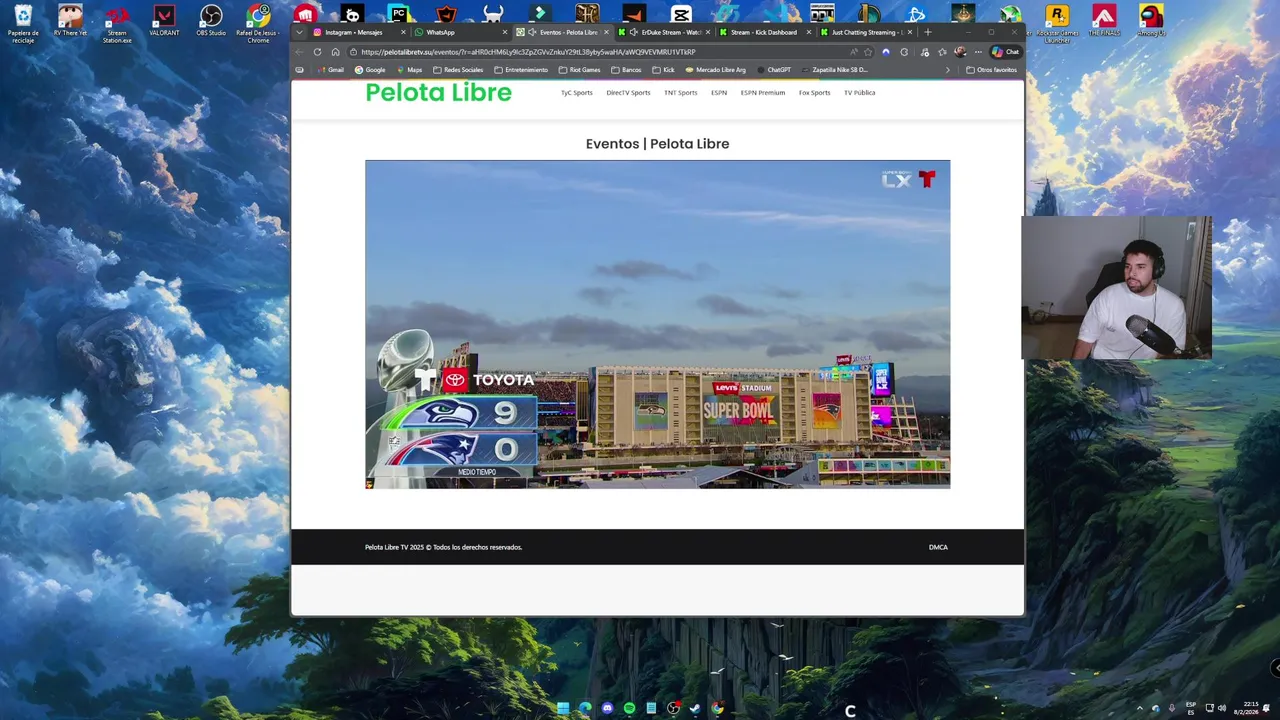1280x720 pixels.
Task: Open the Windows Start menu
Action: (x=563, y=708)
